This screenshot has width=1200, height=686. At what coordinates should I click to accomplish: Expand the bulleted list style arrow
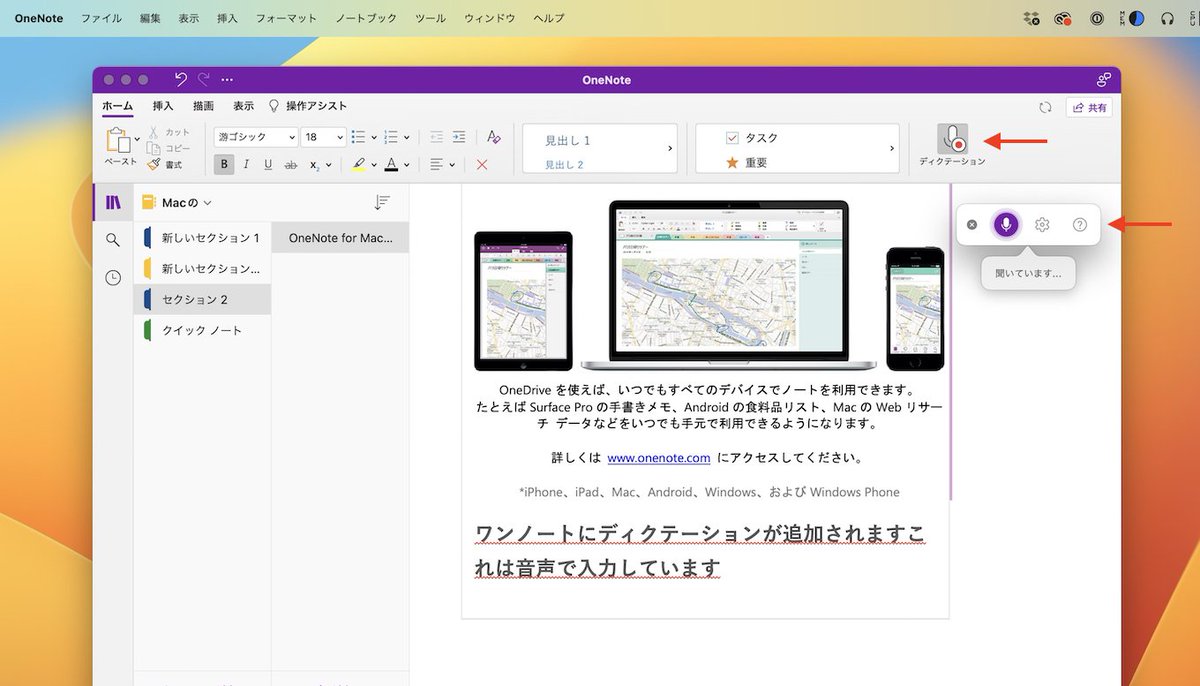374,138
